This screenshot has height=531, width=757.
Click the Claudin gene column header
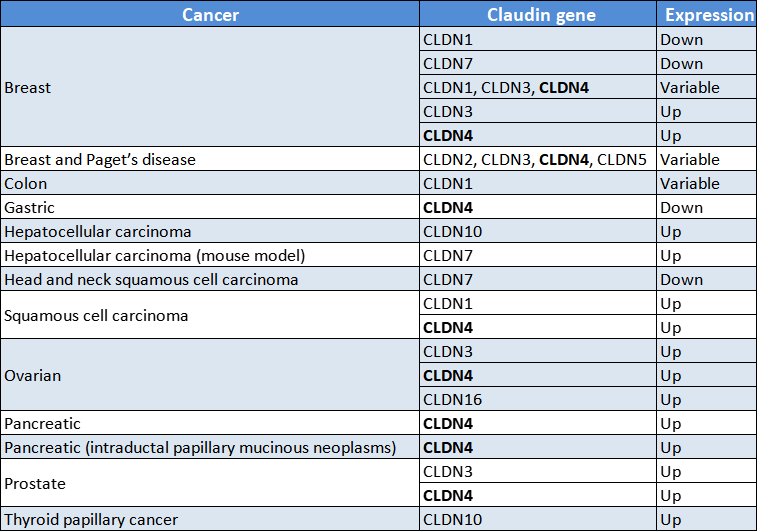coord(541,15)
